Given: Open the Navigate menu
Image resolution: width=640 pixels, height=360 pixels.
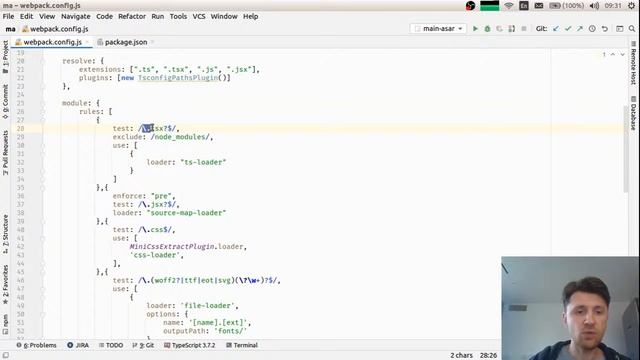Looking at the screenshot, I should click(76, 16).
